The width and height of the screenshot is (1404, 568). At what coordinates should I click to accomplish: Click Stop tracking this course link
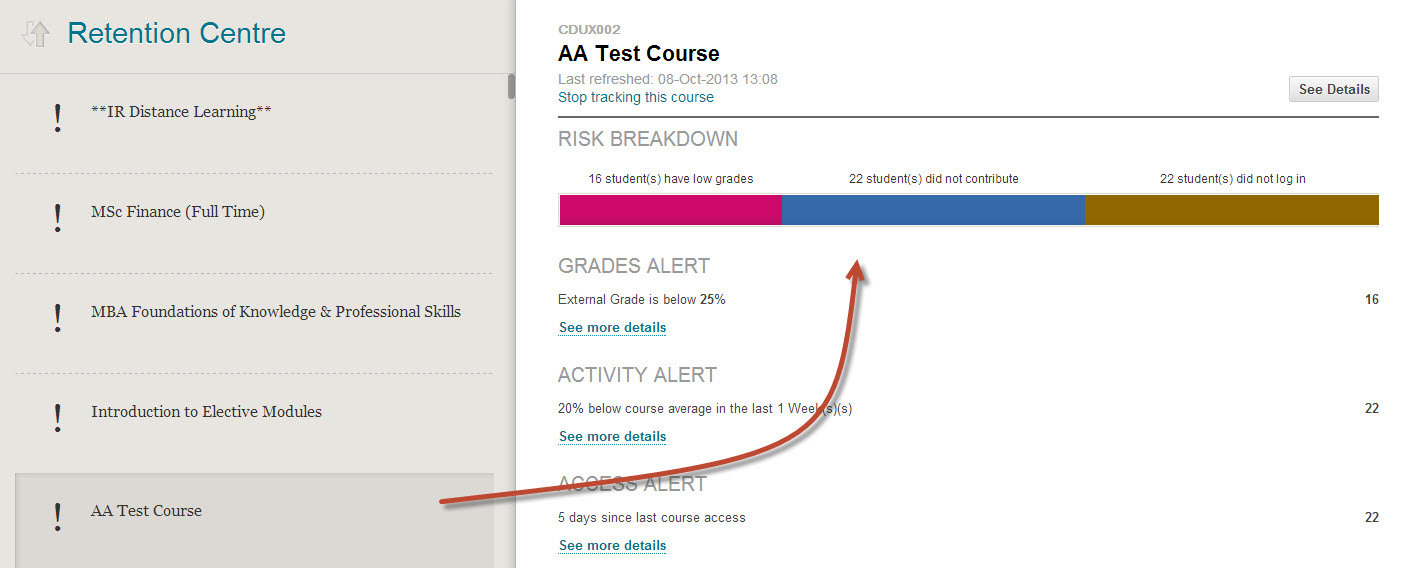(636, 97)
